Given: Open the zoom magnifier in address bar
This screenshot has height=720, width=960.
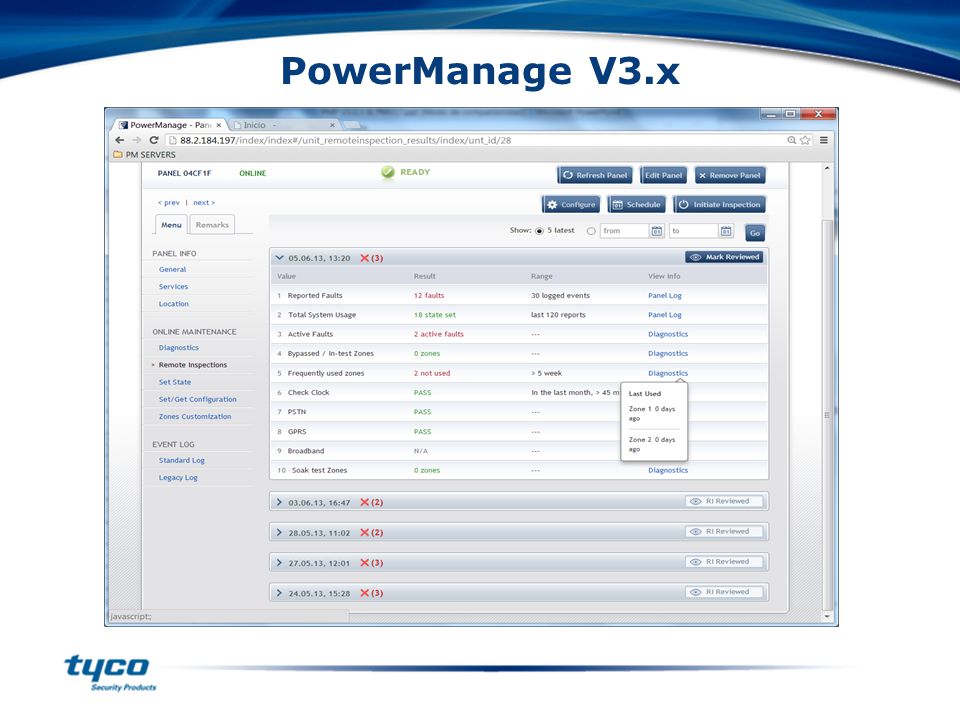Looking at the screenshot, I should pos(792,140).
